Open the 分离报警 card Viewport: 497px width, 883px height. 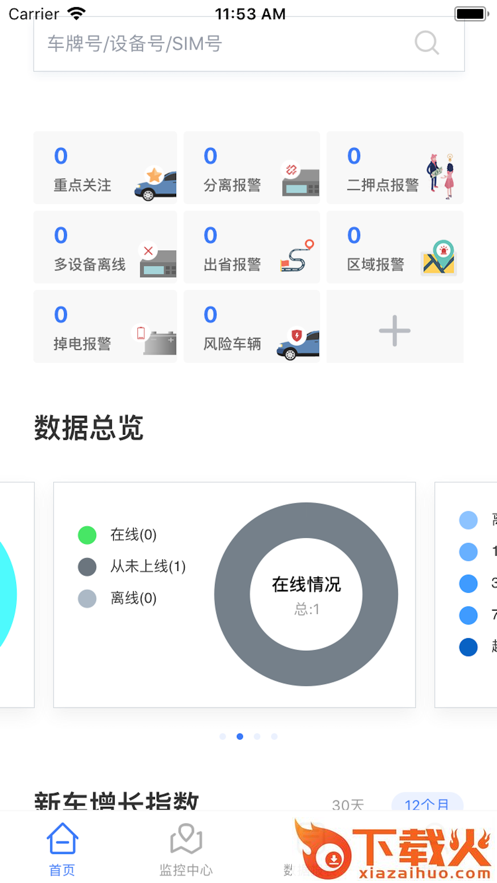pyautogui.click(x=252, y=168)
